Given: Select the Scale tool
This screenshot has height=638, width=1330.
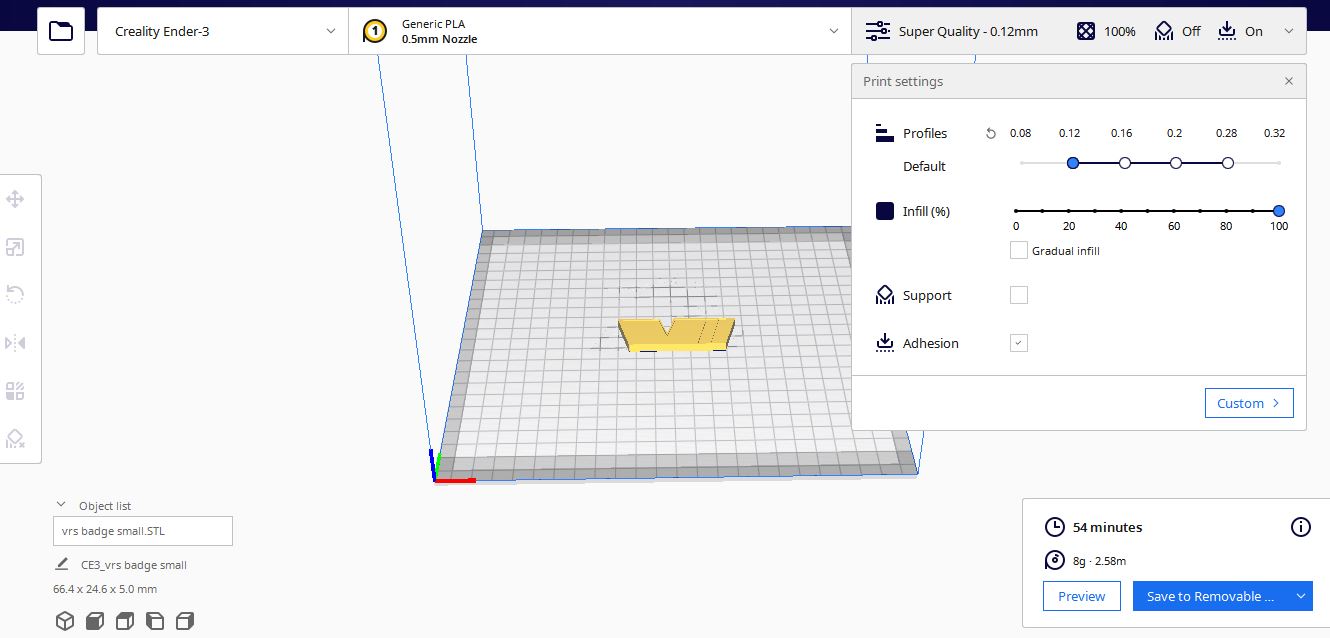Looking at the screenshot, I should 16,246.
